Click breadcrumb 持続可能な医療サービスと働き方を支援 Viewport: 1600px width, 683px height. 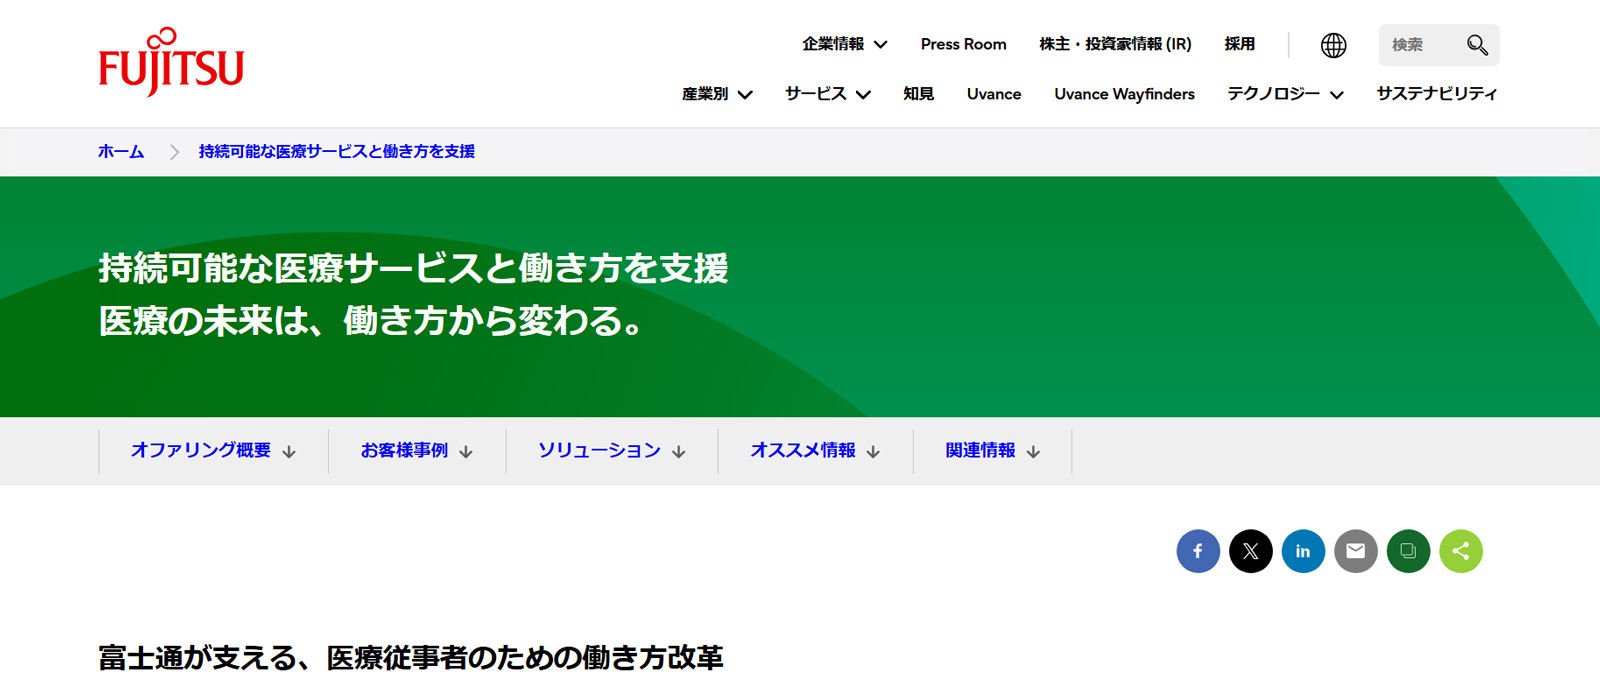tap(337, 152)
